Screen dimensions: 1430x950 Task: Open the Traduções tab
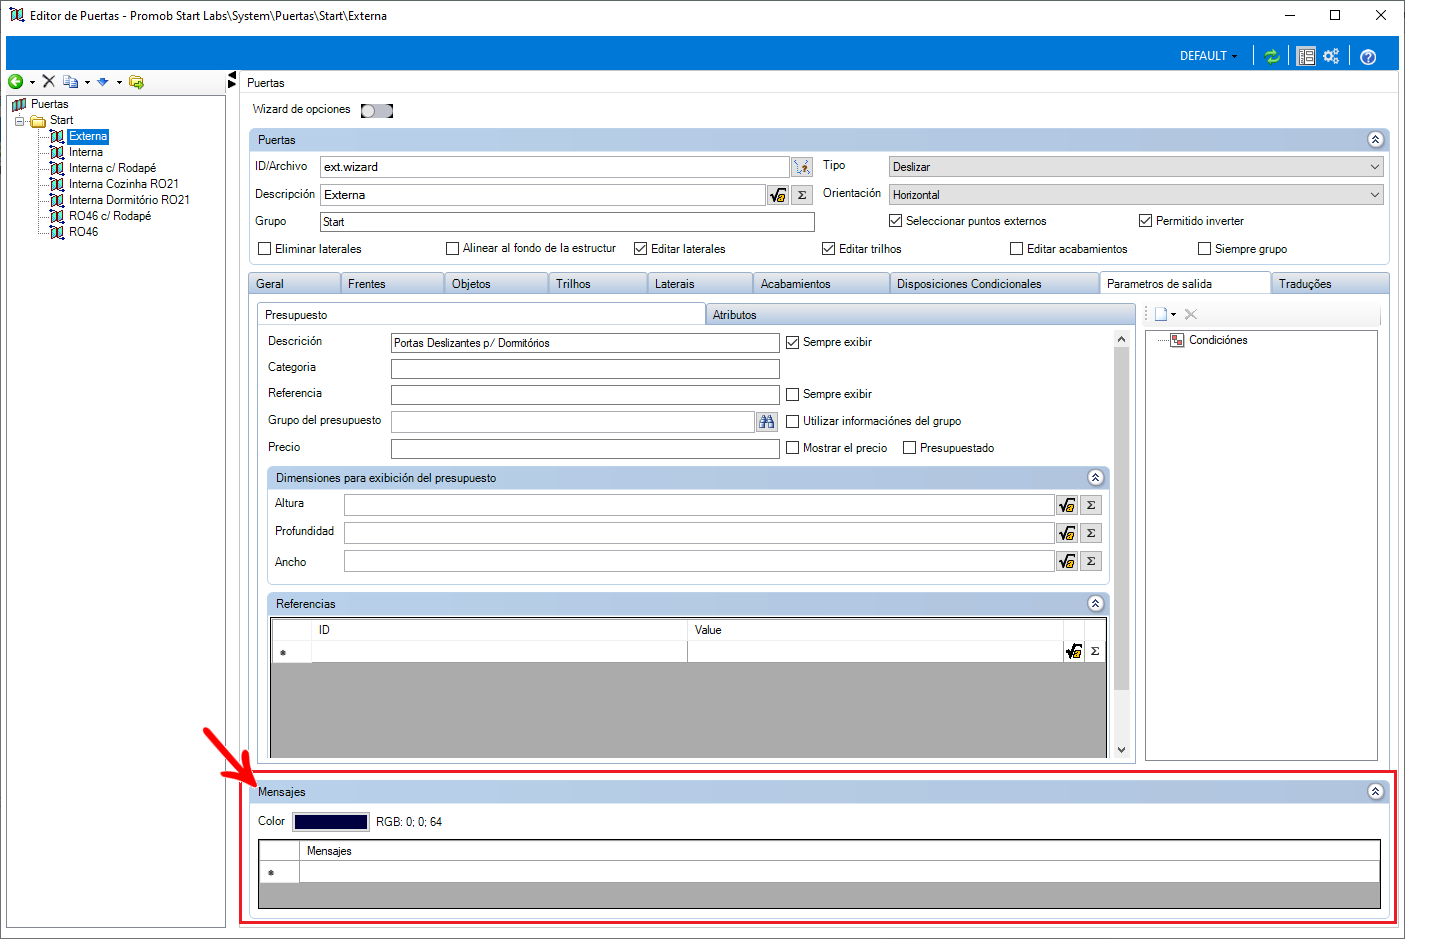[x=1330, y=284]
